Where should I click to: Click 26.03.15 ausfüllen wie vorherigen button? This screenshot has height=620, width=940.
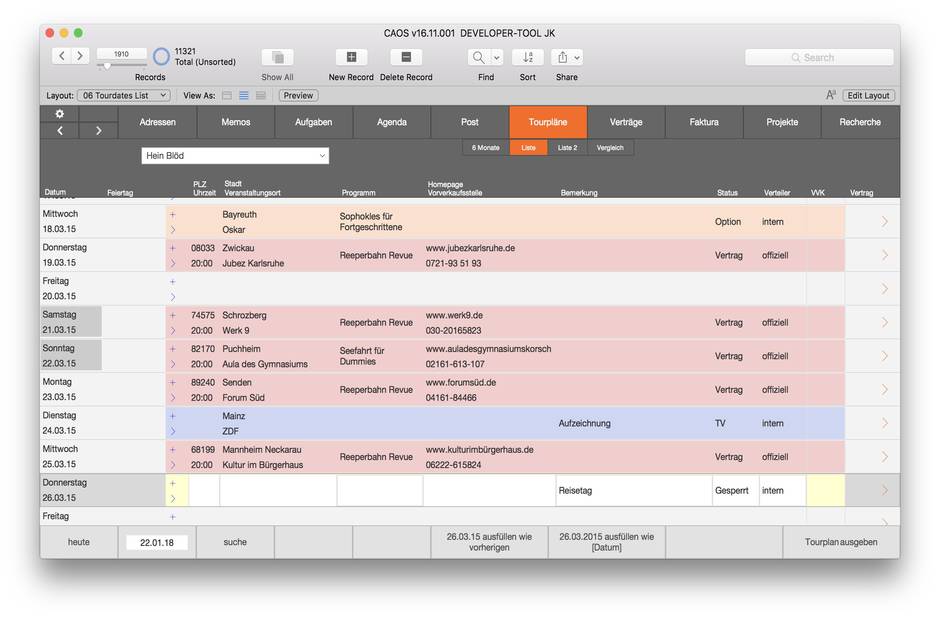pyautogui.click(x=489, y=542)
